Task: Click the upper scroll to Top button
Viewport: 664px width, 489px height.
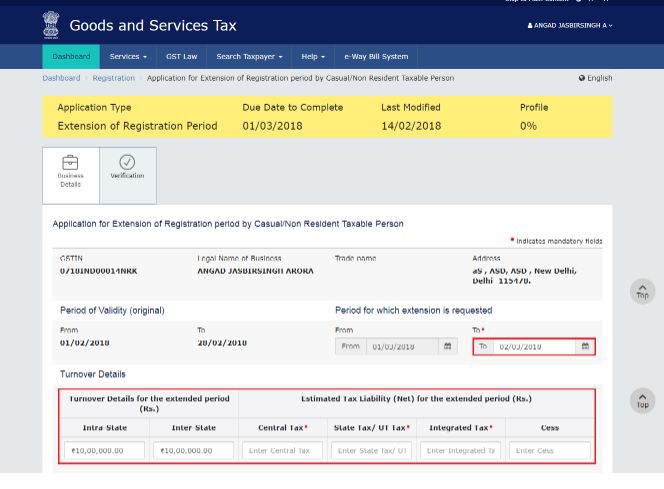Action: [642, 292]
